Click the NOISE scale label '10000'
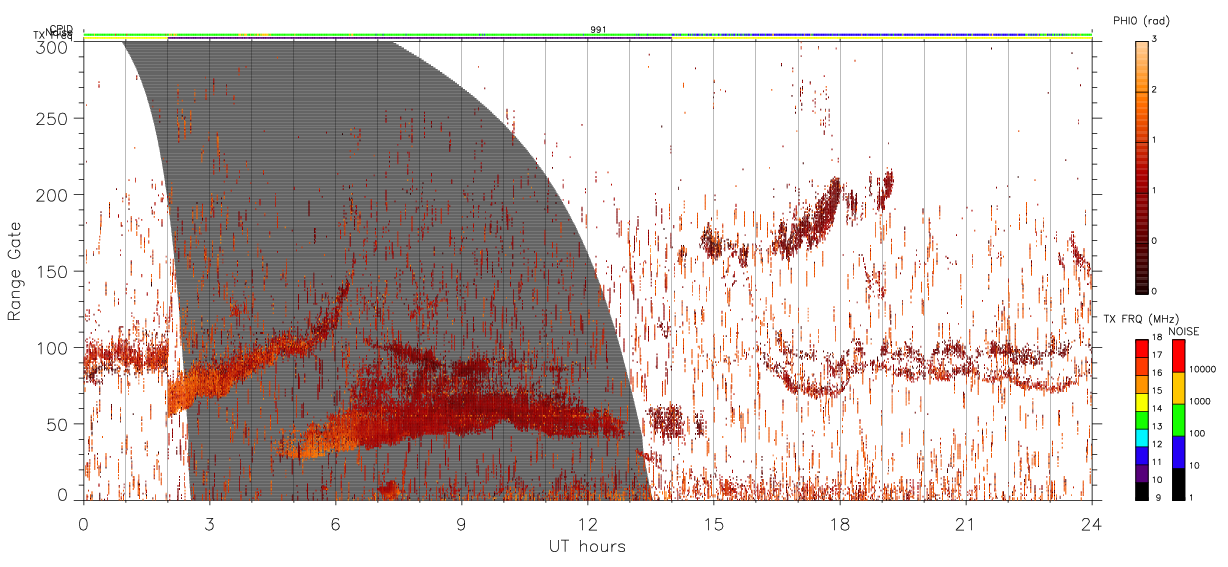 point(1201,370)
